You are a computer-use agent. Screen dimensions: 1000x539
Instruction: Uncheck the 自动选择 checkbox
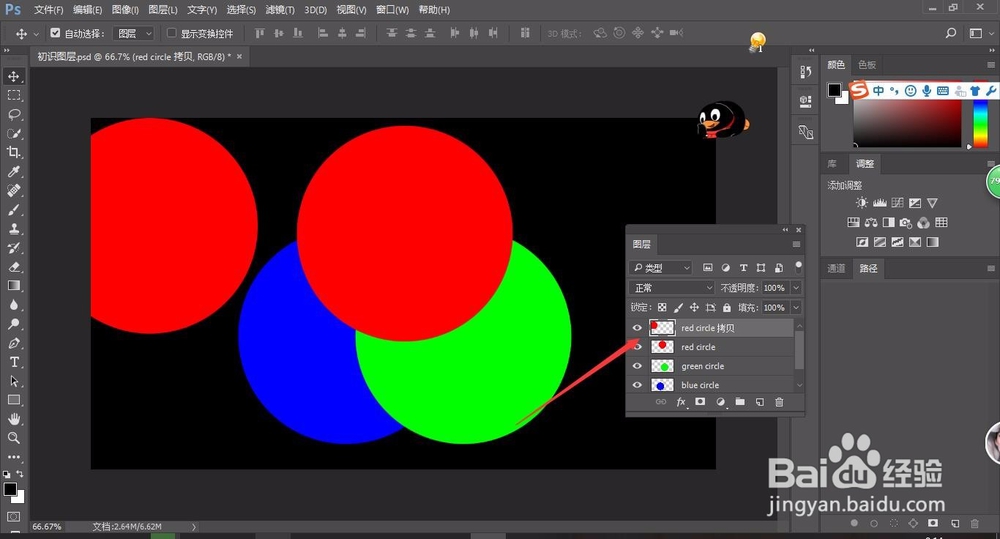(55, 33)
